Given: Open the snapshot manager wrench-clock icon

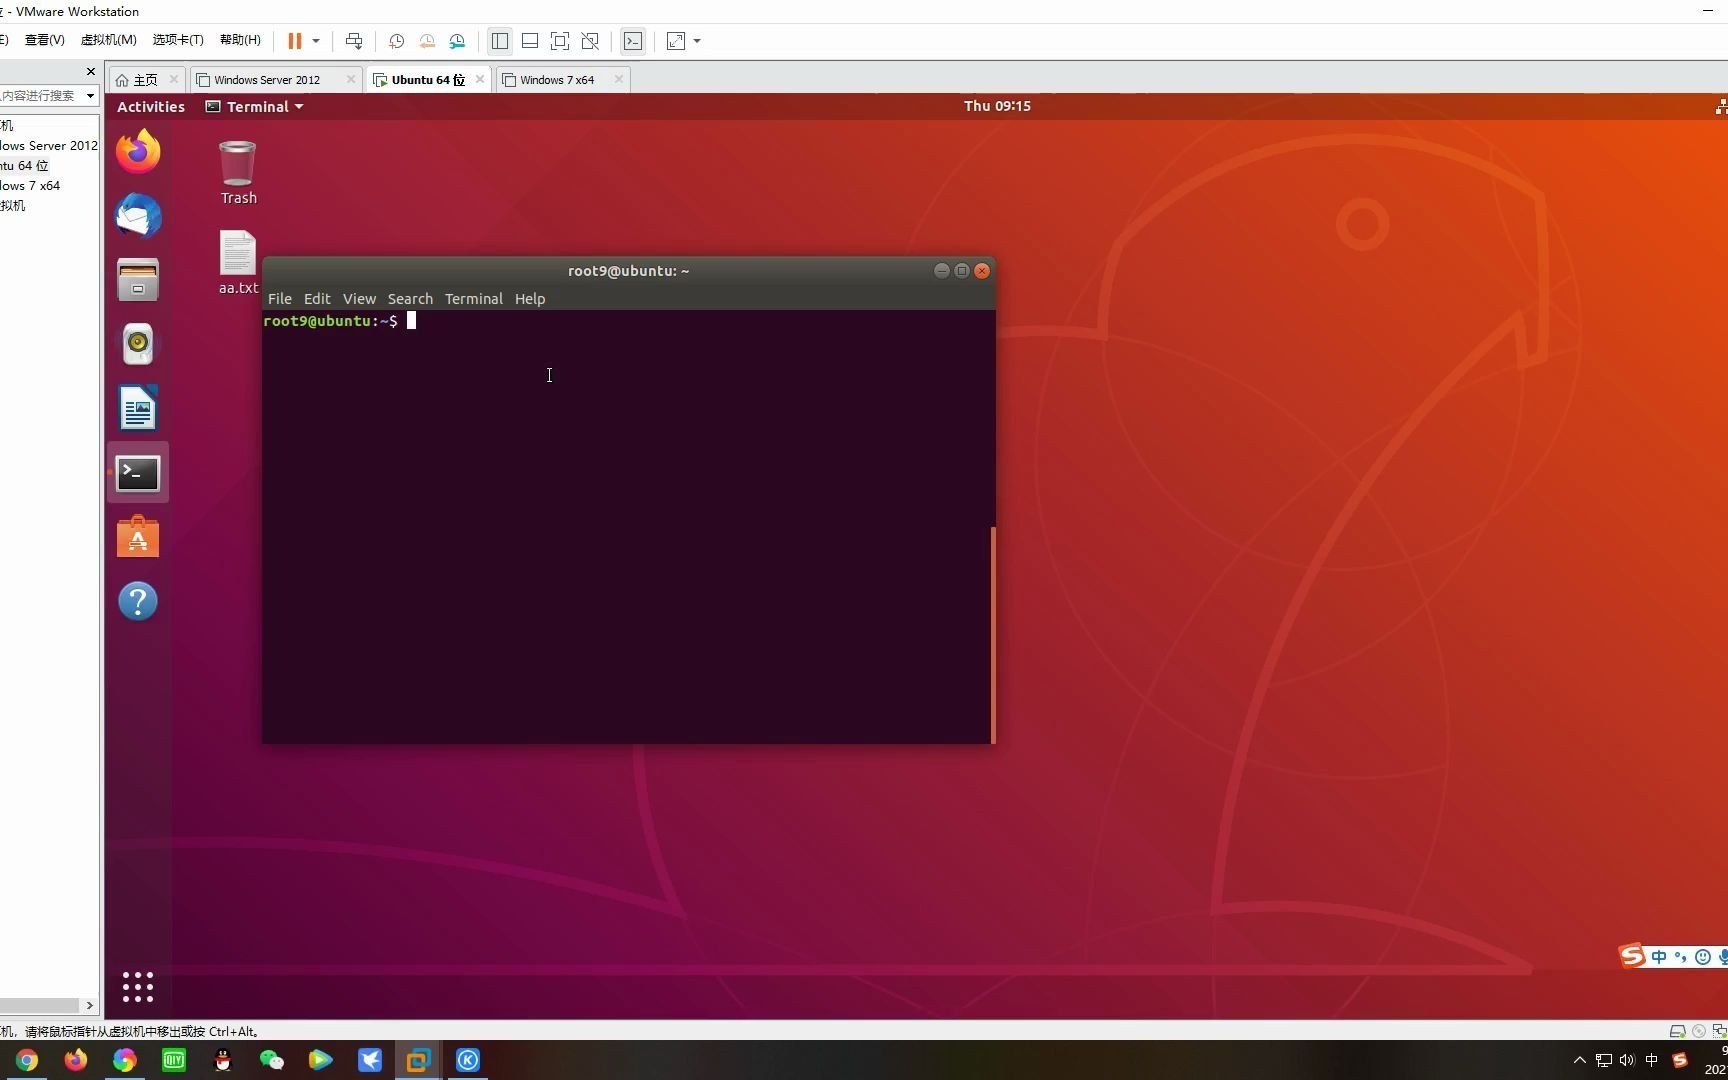Looking at the screenshot, I should pyautogui.click(x=458, y=41).
